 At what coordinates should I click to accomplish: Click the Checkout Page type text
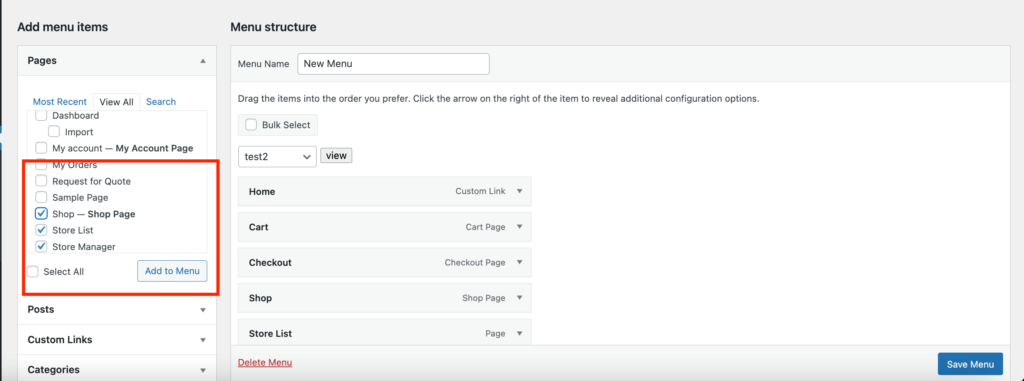click(x=475, y=262)
